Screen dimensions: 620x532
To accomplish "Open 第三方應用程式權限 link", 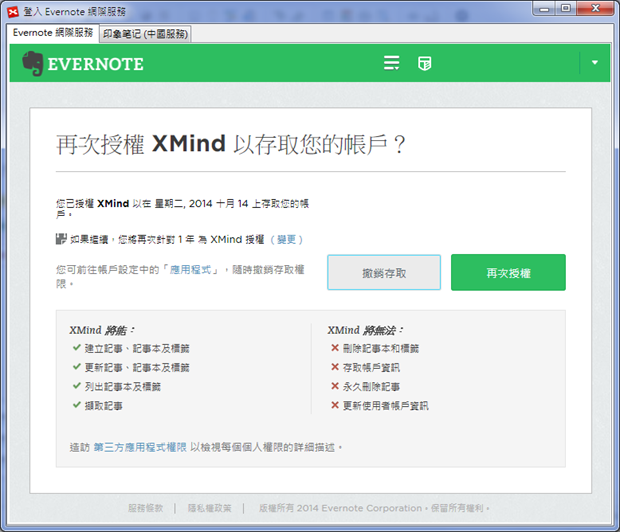I will (x=140, y=447).
